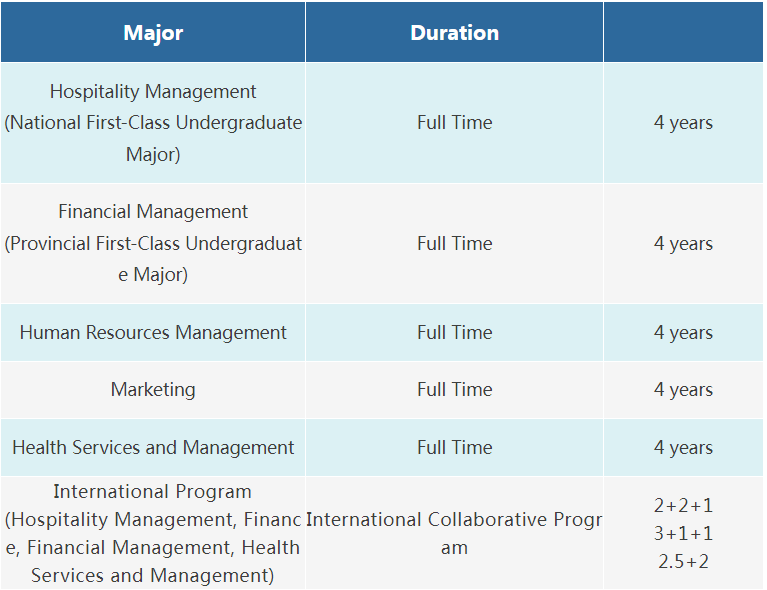Click 4 years in Hospitality Management row
Screen dimensions: 767x590
(683, 123)
